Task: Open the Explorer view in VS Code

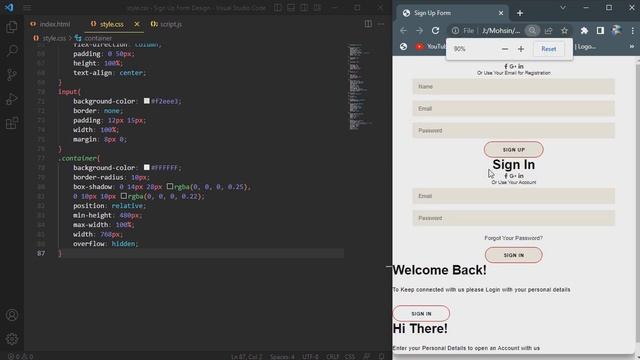Action: pos(12,27)
